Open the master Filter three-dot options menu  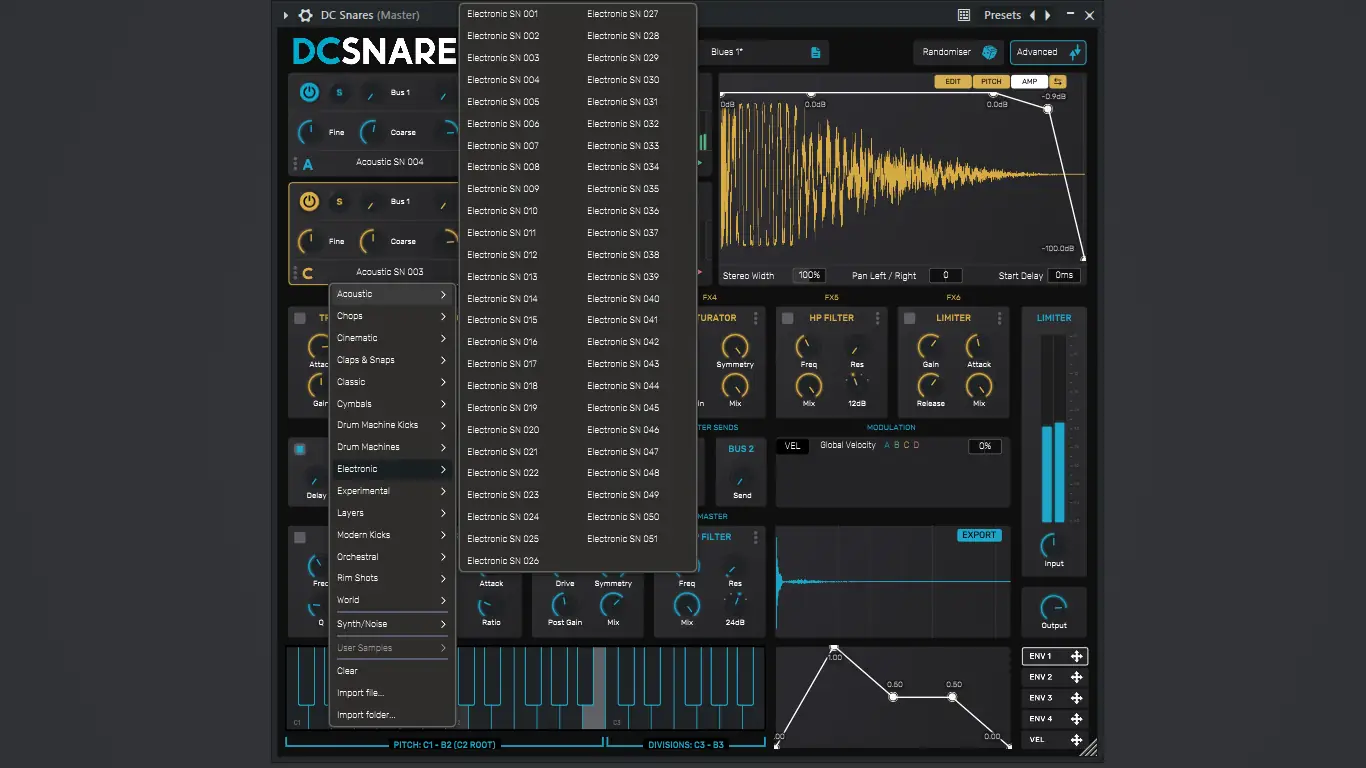click(x=756, y=537)
